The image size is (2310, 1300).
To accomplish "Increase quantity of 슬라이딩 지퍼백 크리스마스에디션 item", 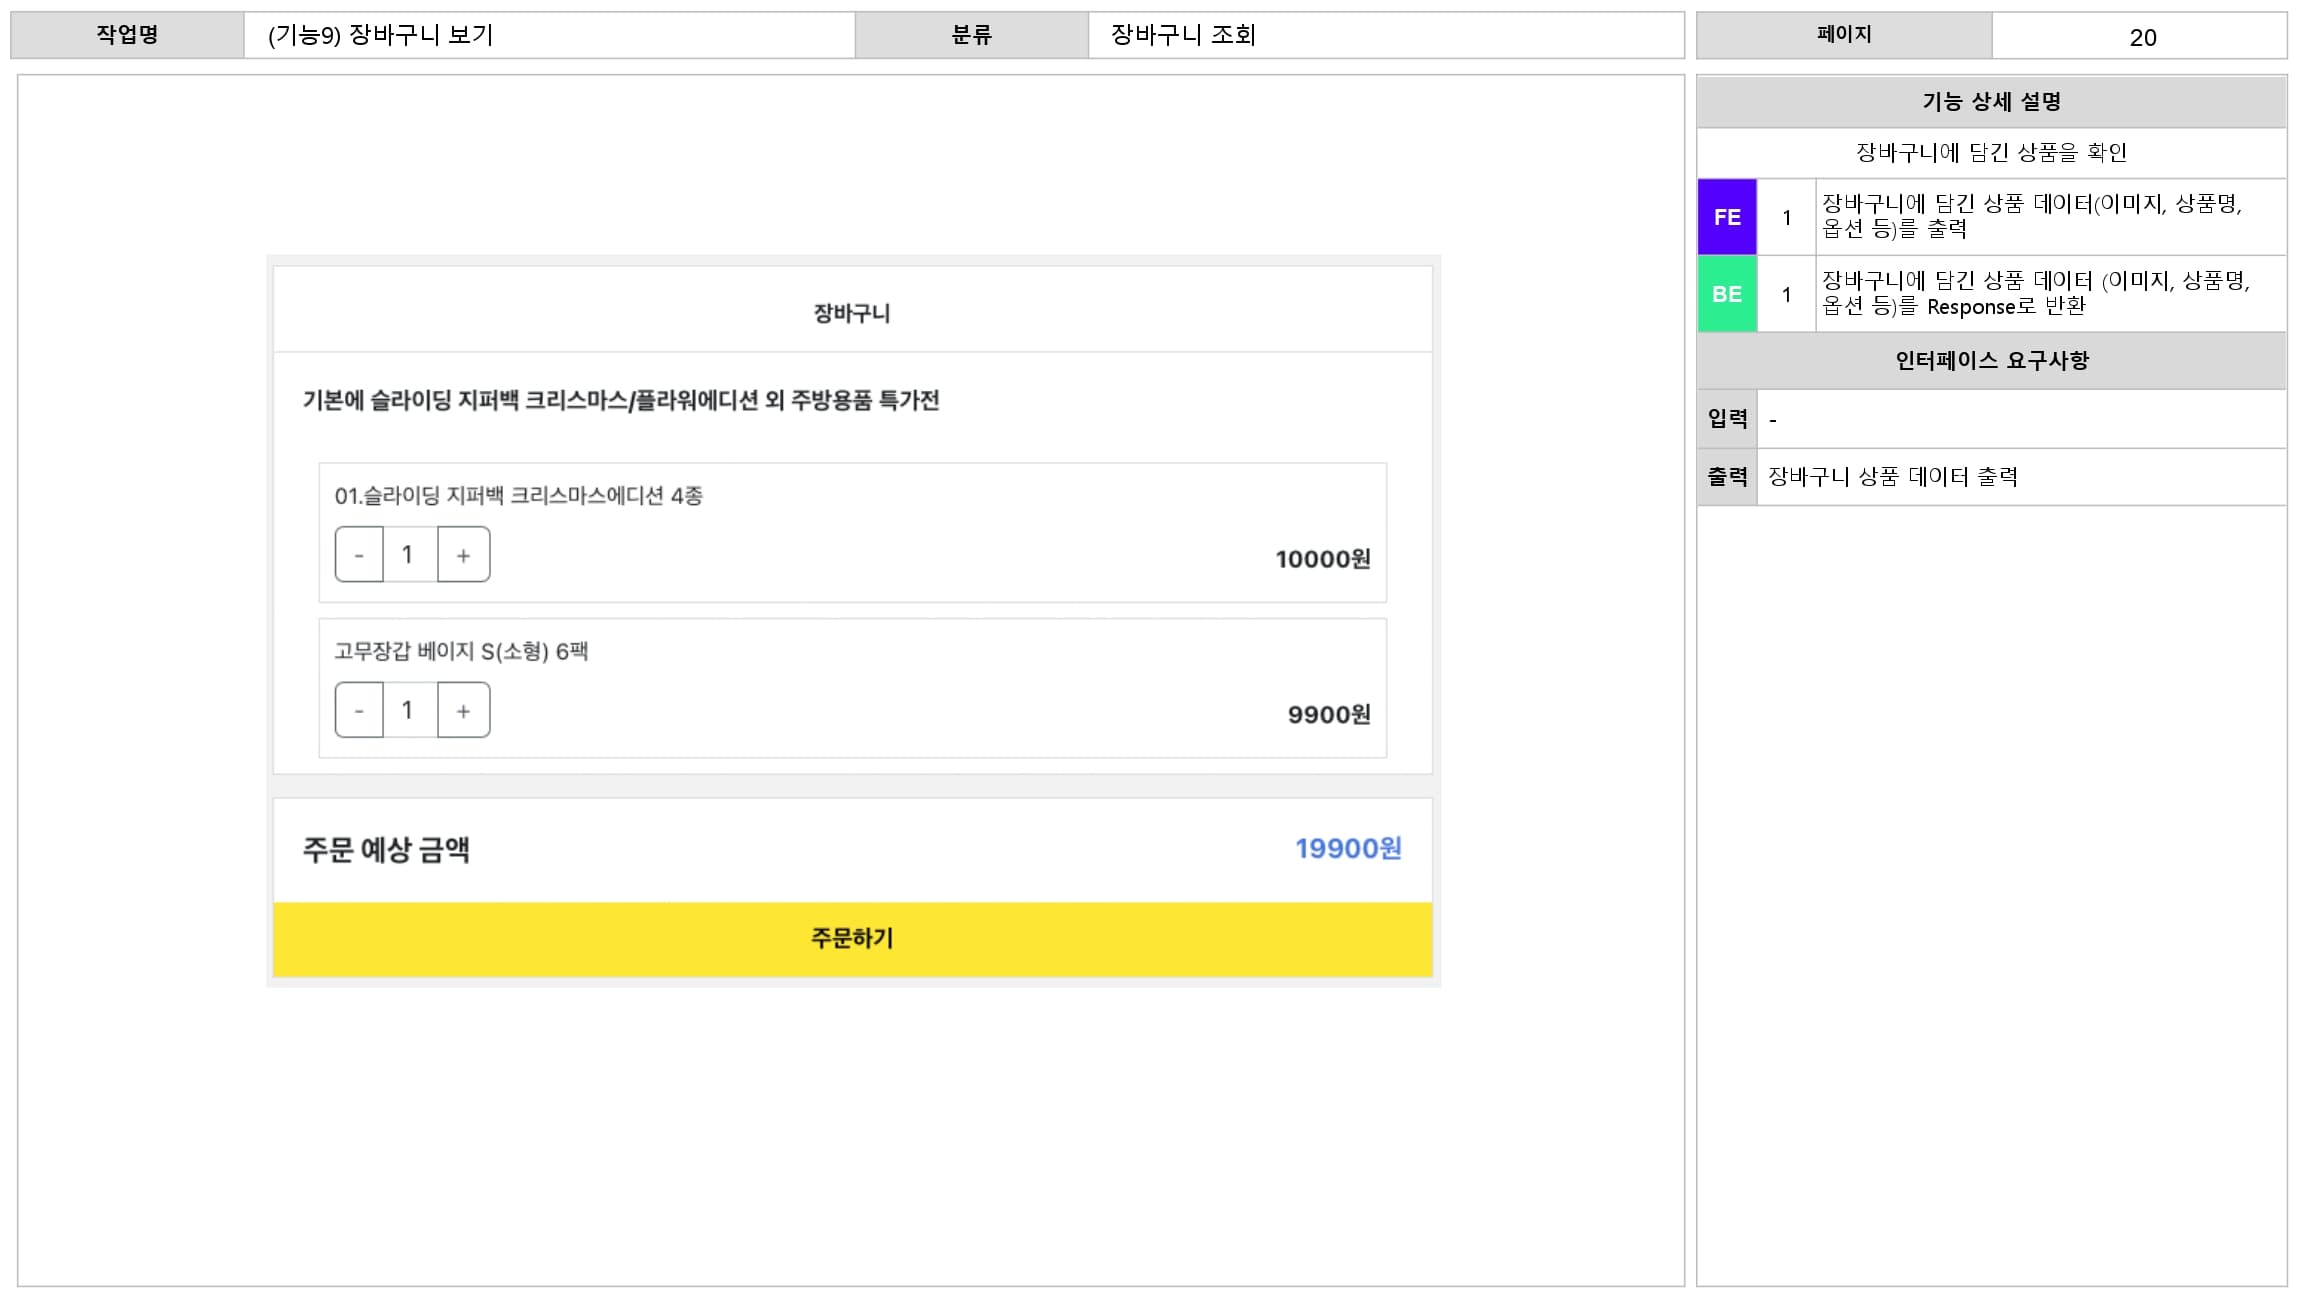I will [463, 555].
